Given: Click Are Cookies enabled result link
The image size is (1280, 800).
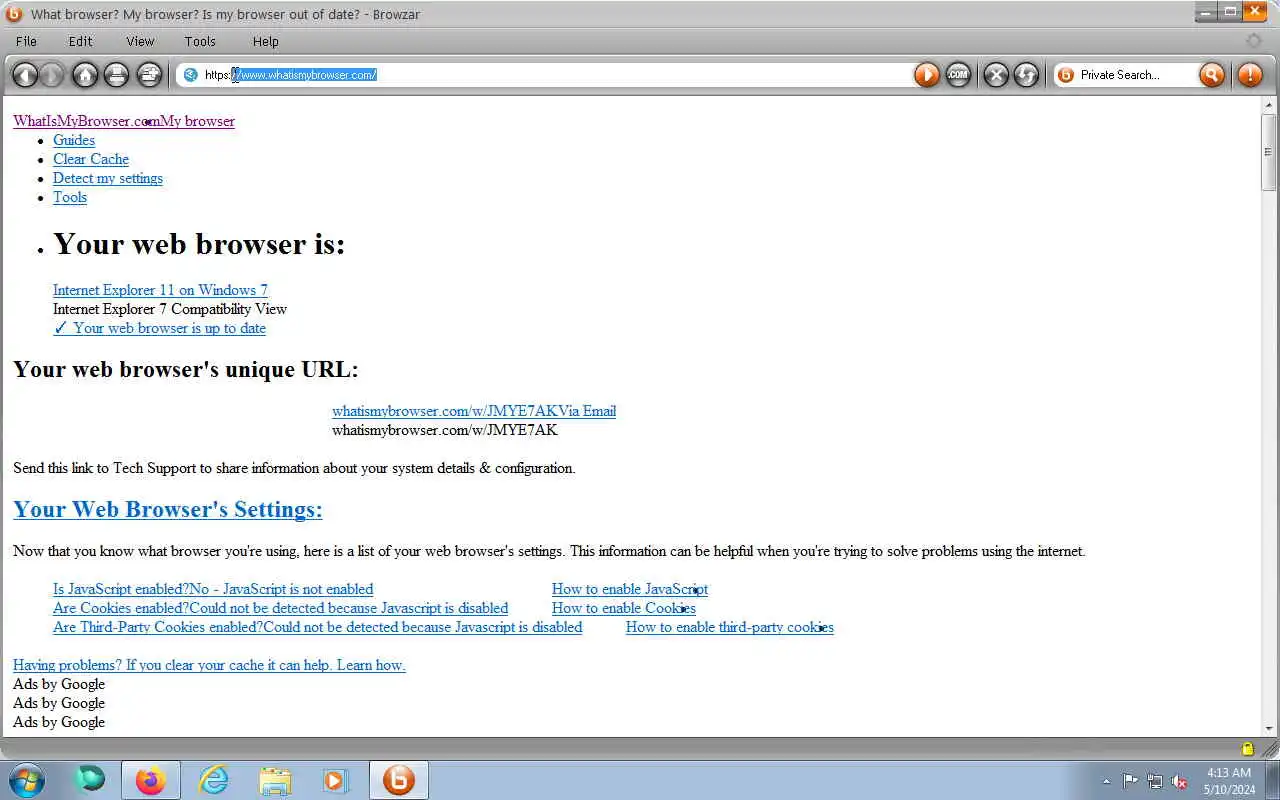Looking at the screenshot, I should 280,608.
